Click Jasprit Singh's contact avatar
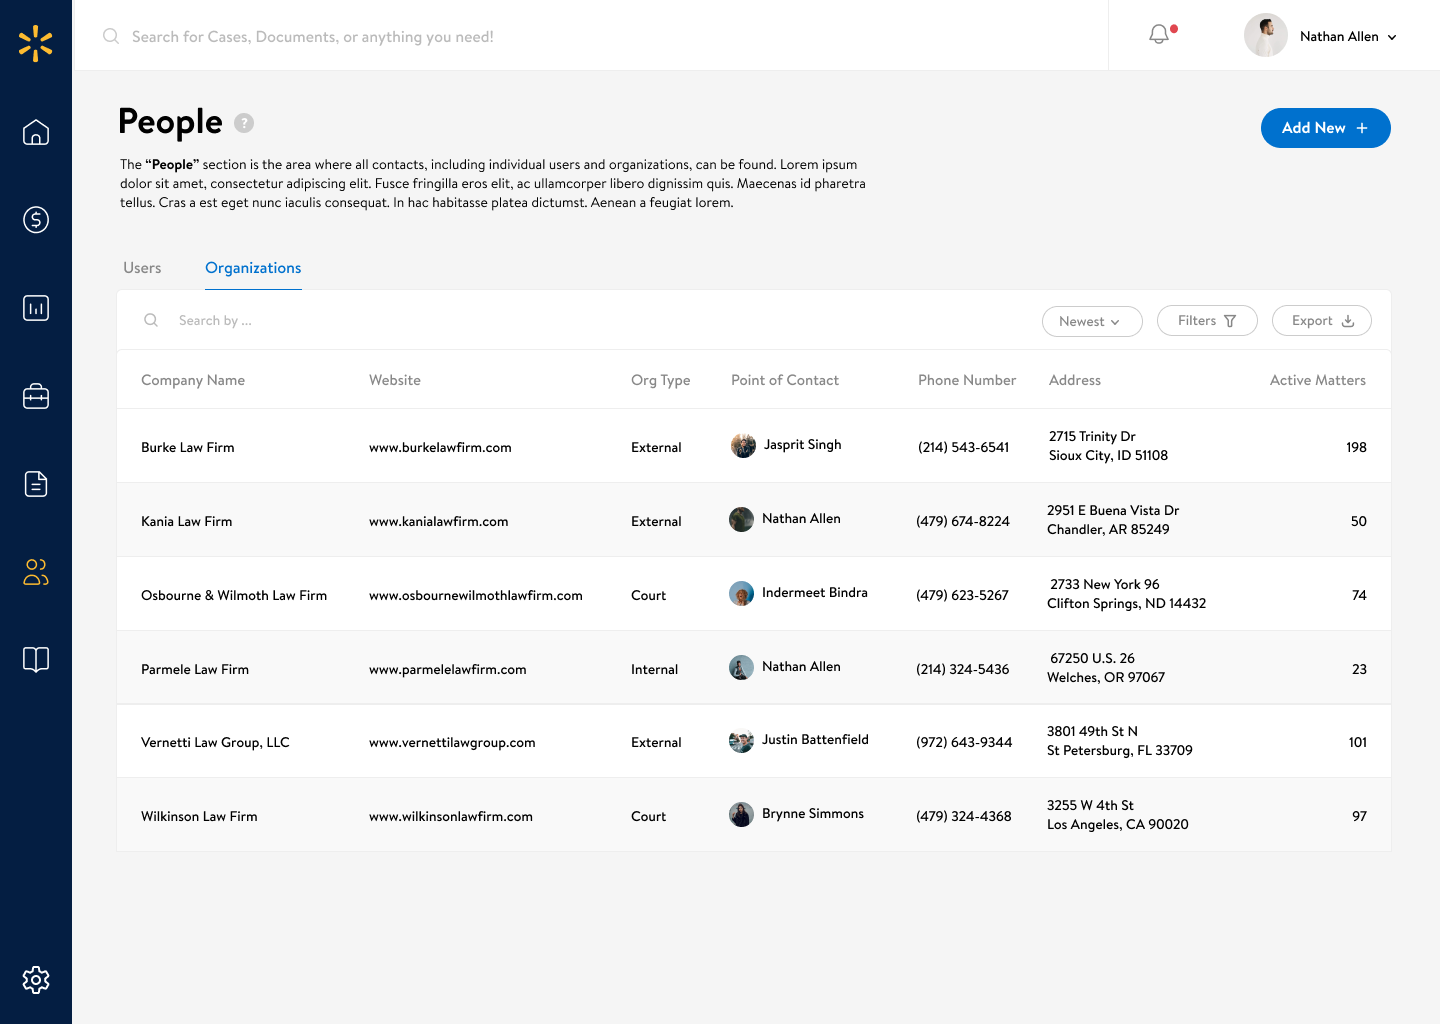Image resolution: width=1440 pixels, height=1024 pixels. pos(743,446)
